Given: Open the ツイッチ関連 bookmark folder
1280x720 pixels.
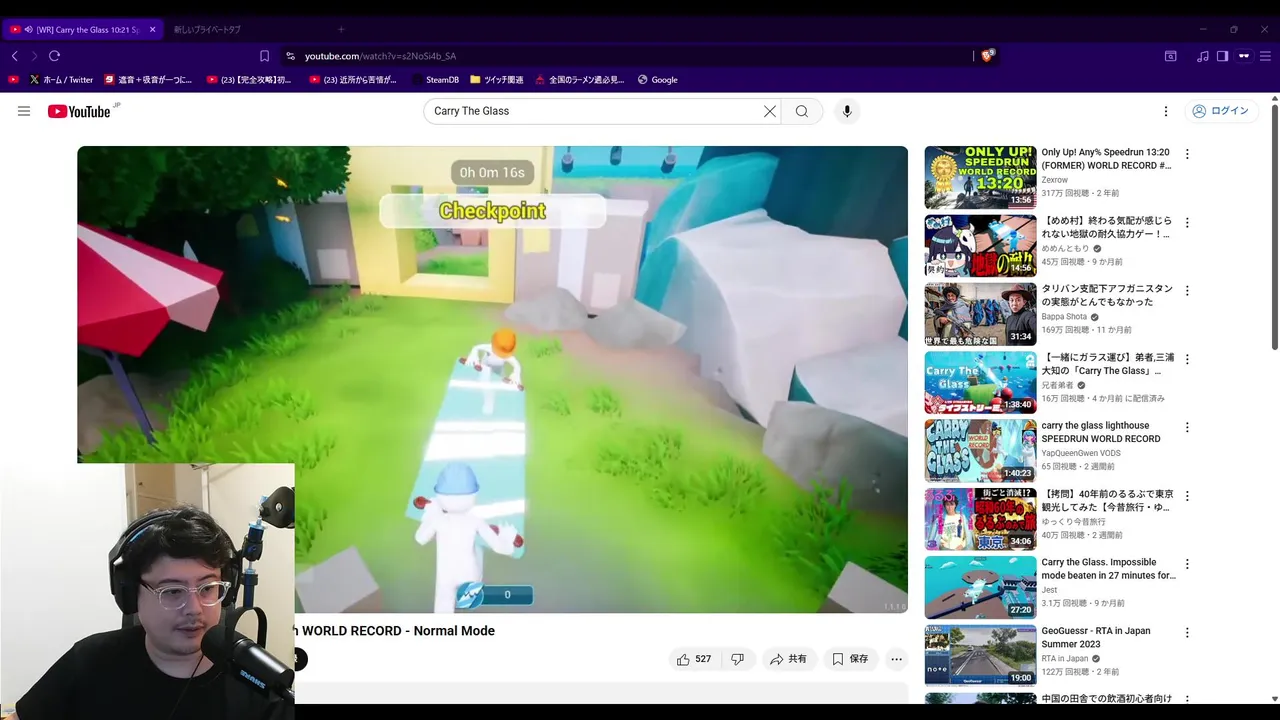Looking at the screenshot, I should click(x=496, y=80).
